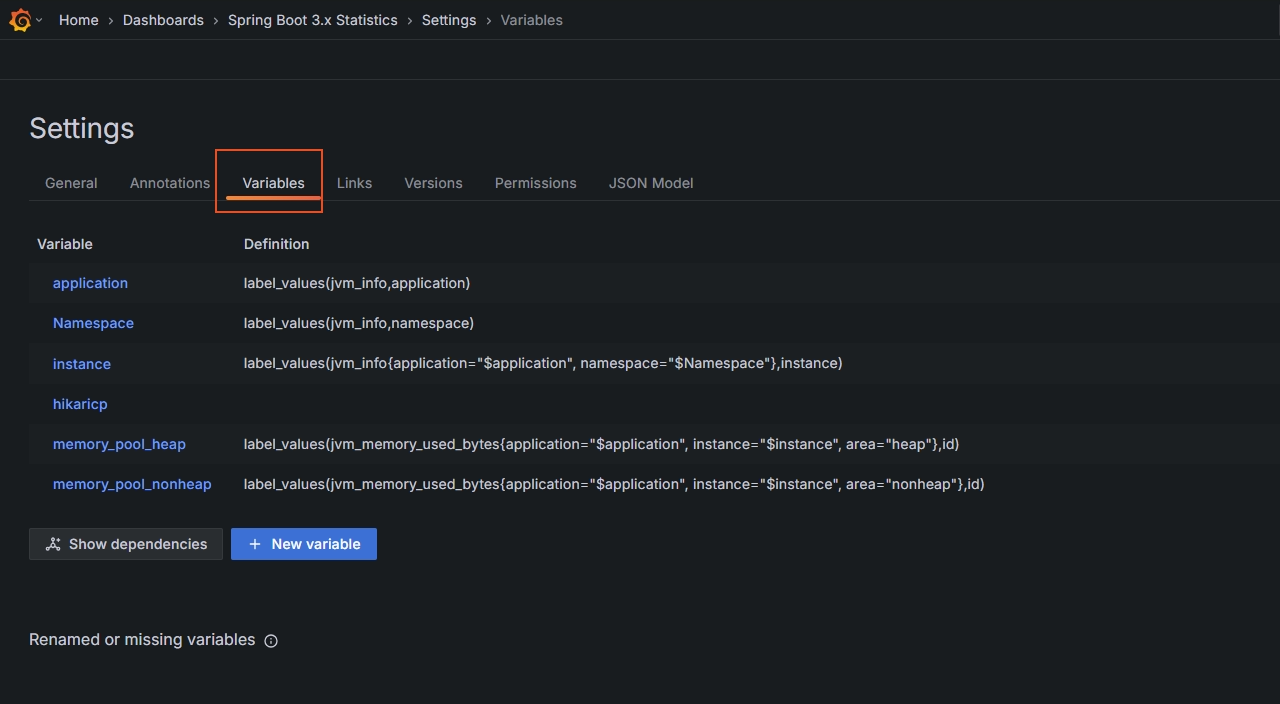The height and width of the screenshot is (704, 1280).
Task: Open the Namespace variable
Action: pyautogui.click(x=93, y=323)
